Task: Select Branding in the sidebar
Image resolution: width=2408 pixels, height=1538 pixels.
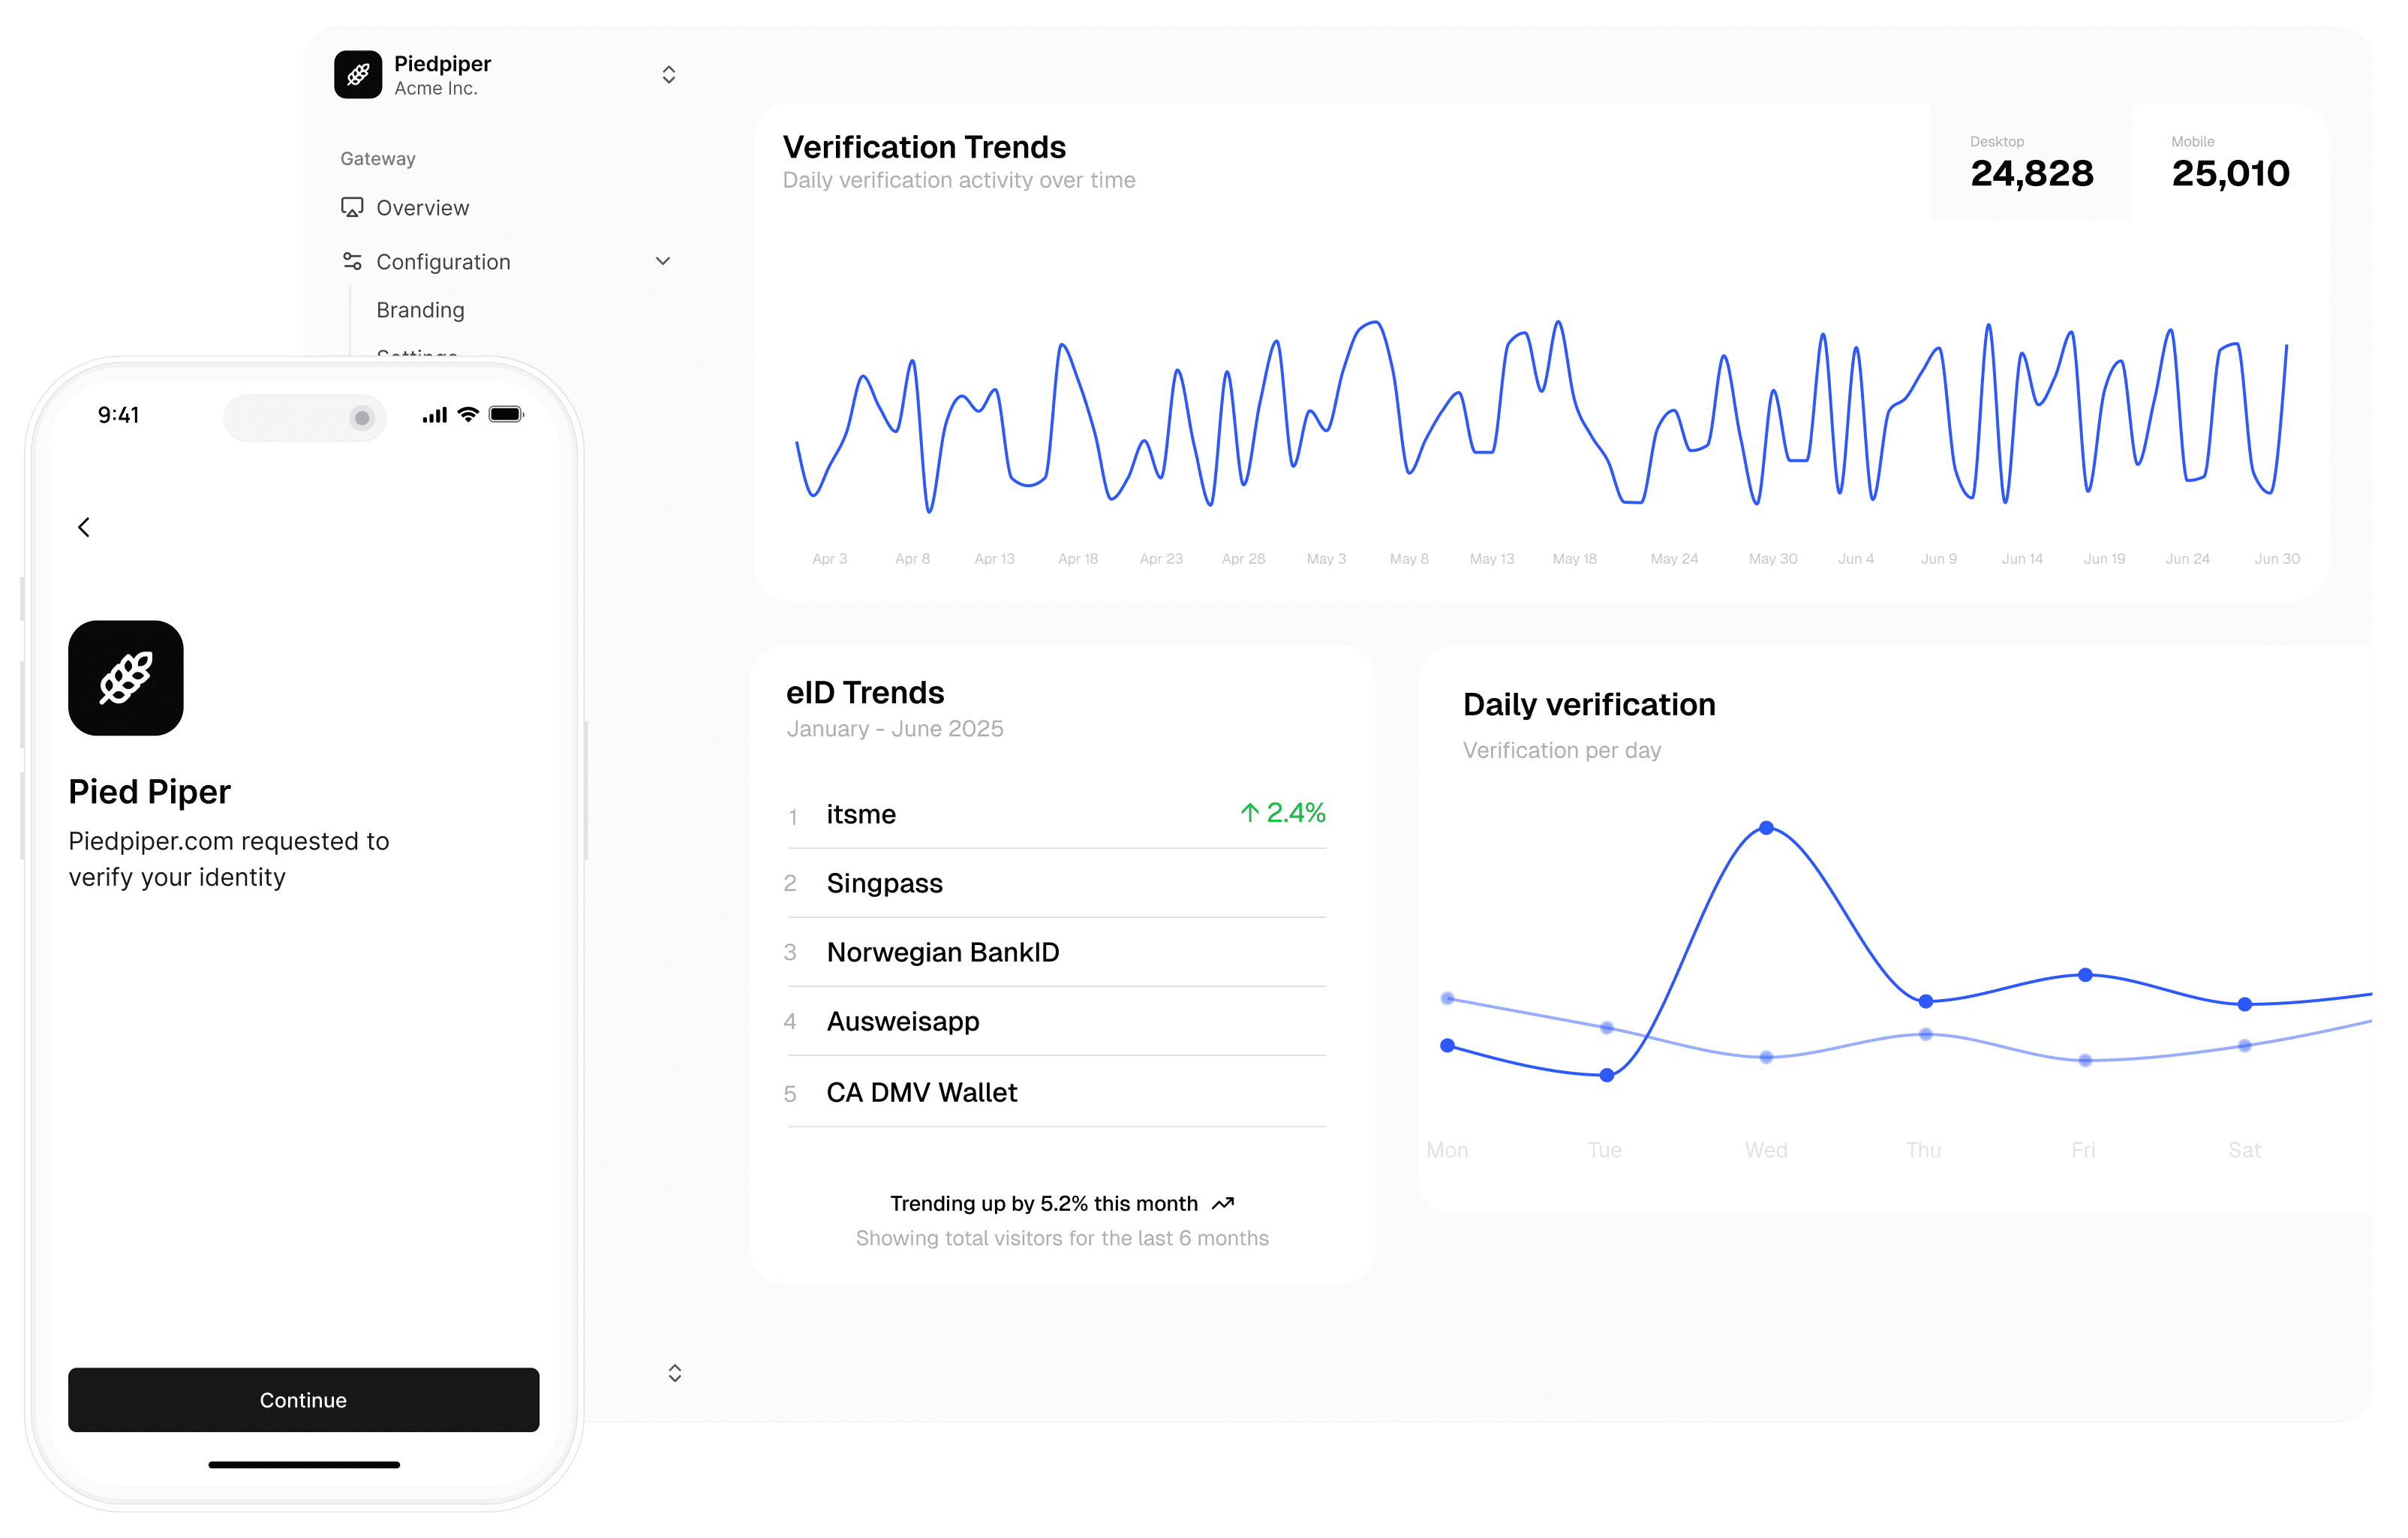Action: point(420,310)
